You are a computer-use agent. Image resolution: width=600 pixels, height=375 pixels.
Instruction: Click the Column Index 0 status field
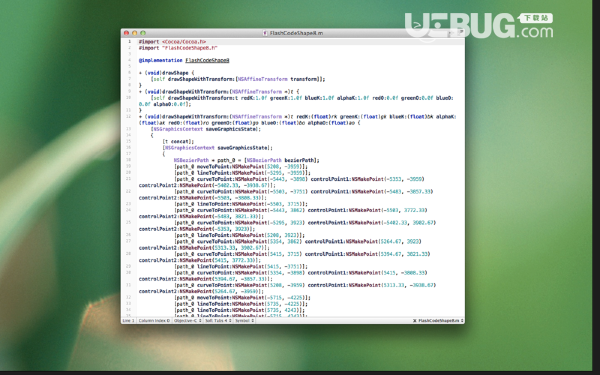click(x=154, y=321)
